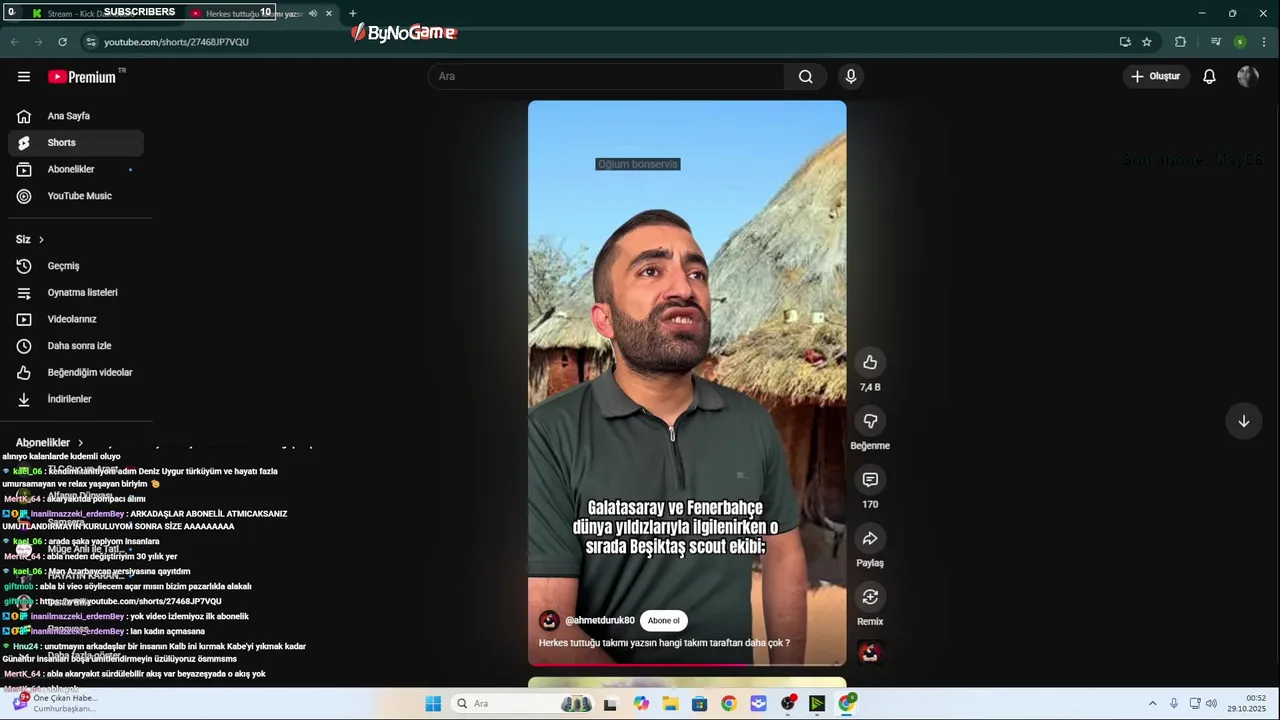This screenshot has width=1280, height=720.
Task: Focus the YouTube Ara search field
Action: click(x=607, y=76)
